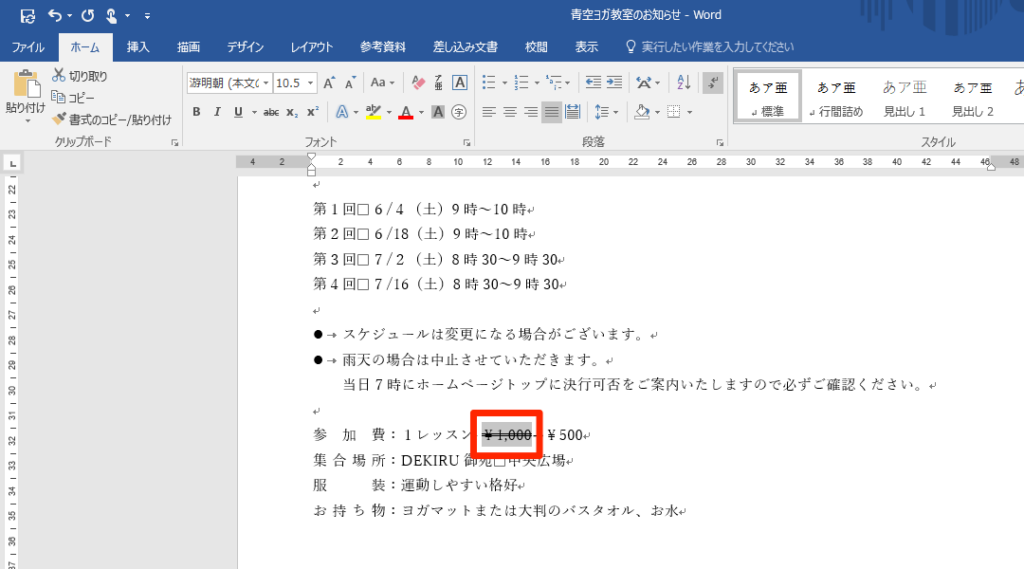This screenshot has height=569, width=1024.
Task: Click the Paste clipboard icon
Action: coord(25,85)
